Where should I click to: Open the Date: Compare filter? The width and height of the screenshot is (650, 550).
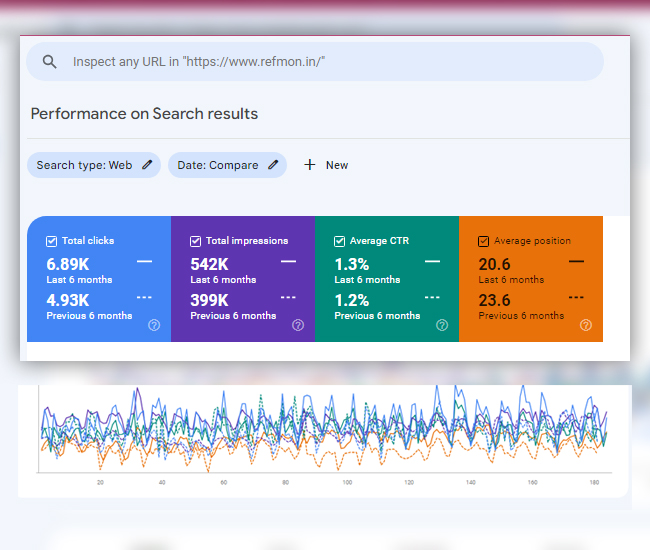point(218,165)
